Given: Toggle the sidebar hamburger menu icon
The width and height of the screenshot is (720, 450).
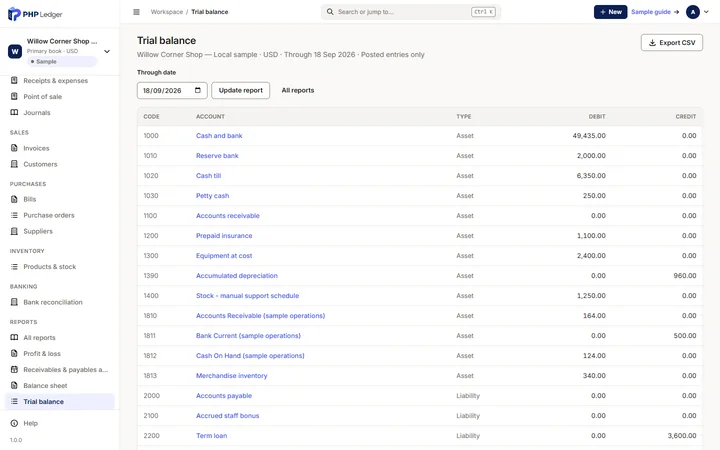Looking at the screenshot, I should (x=136, y=12).
